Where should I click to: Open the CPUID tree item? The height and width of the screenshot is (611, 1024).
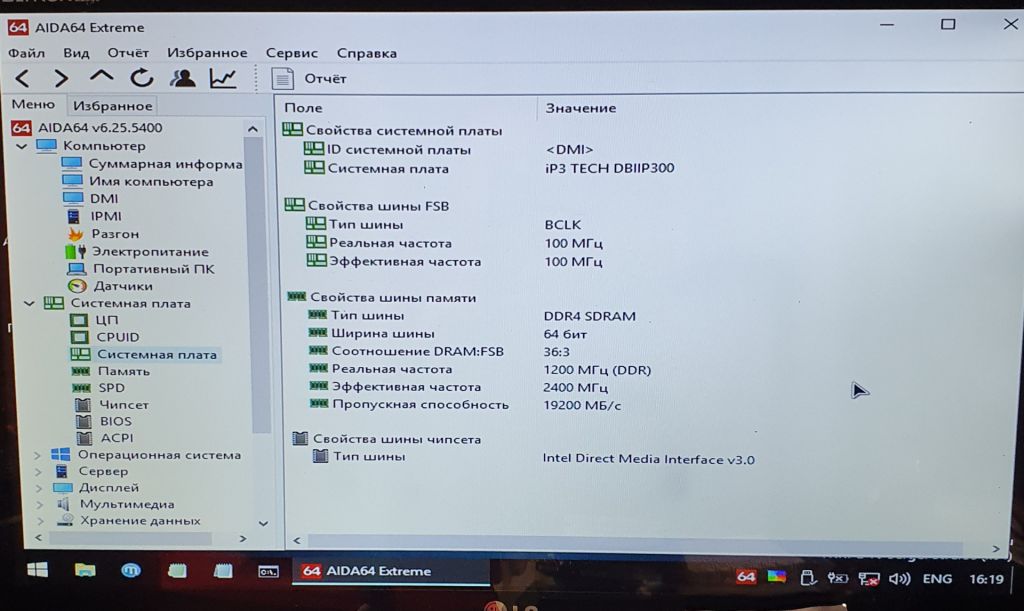(x=105, y=337)
